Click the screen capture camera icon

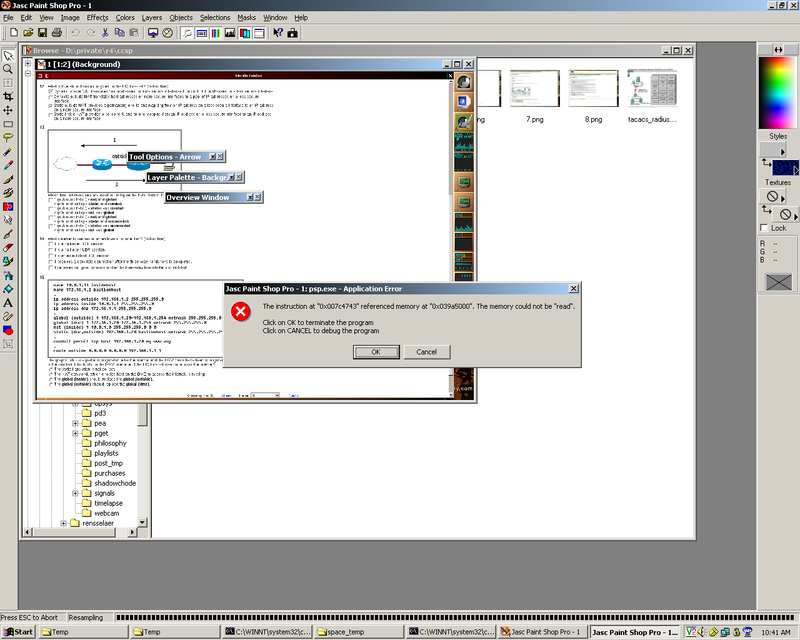(x=292, y=33)
